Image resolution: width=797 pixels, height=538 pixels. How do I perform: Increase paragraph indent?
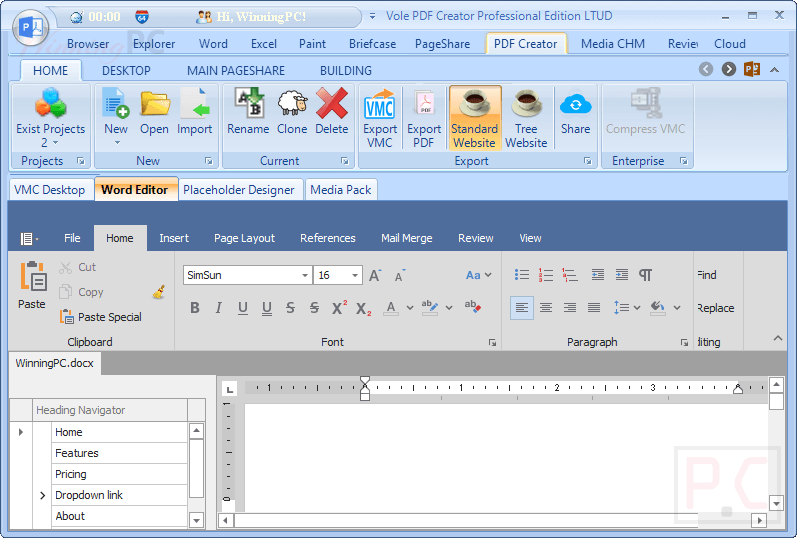click(x=622, y=275)
